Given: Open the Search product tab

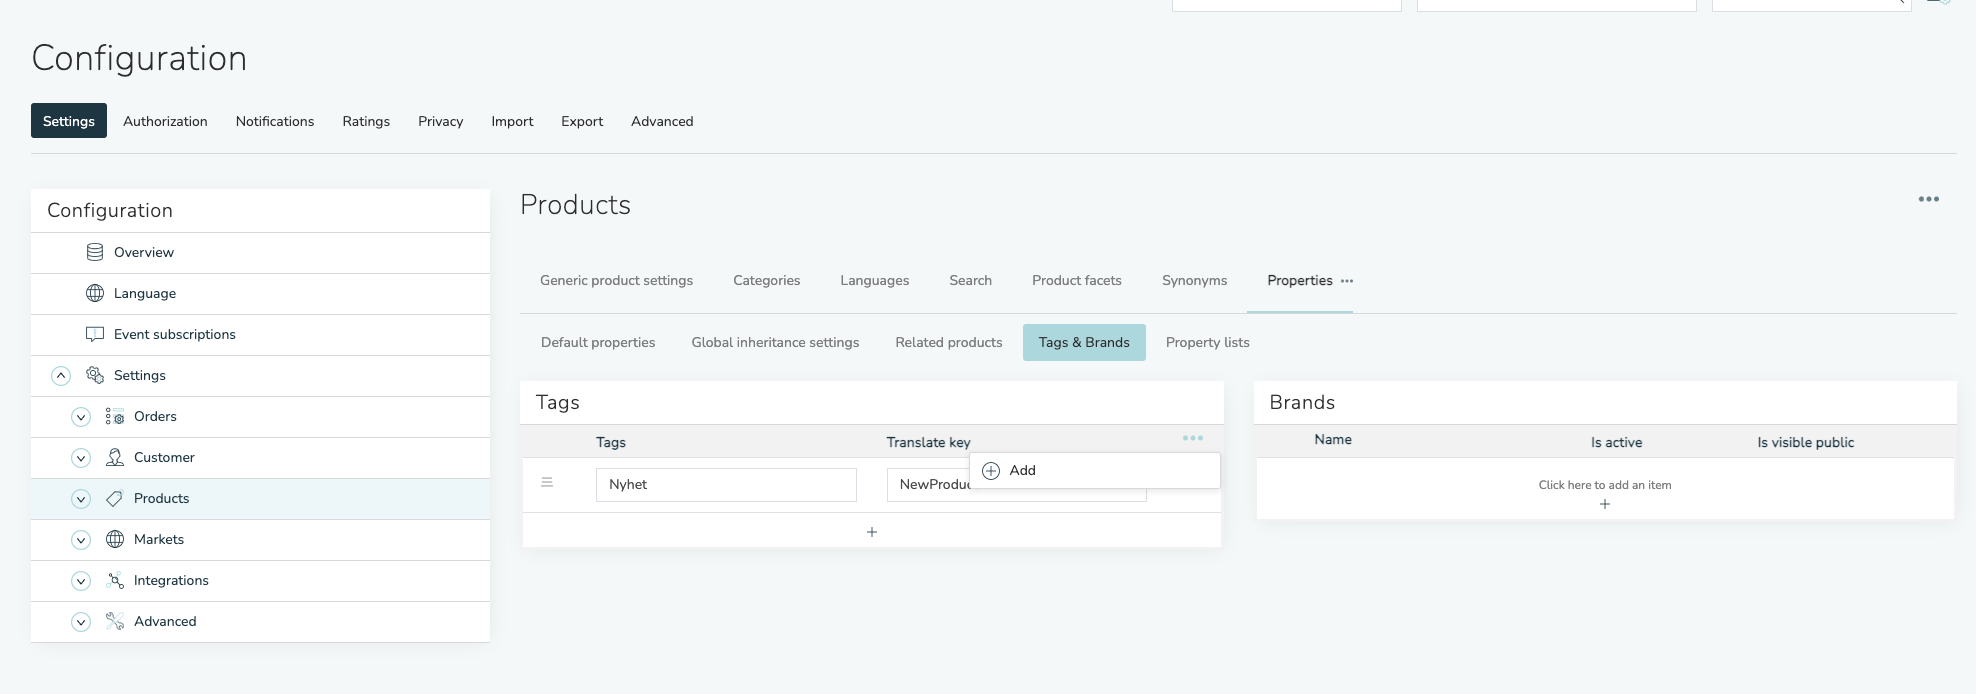Looking at the screenshot, I should pyautogui.click(x=971, y=281).
